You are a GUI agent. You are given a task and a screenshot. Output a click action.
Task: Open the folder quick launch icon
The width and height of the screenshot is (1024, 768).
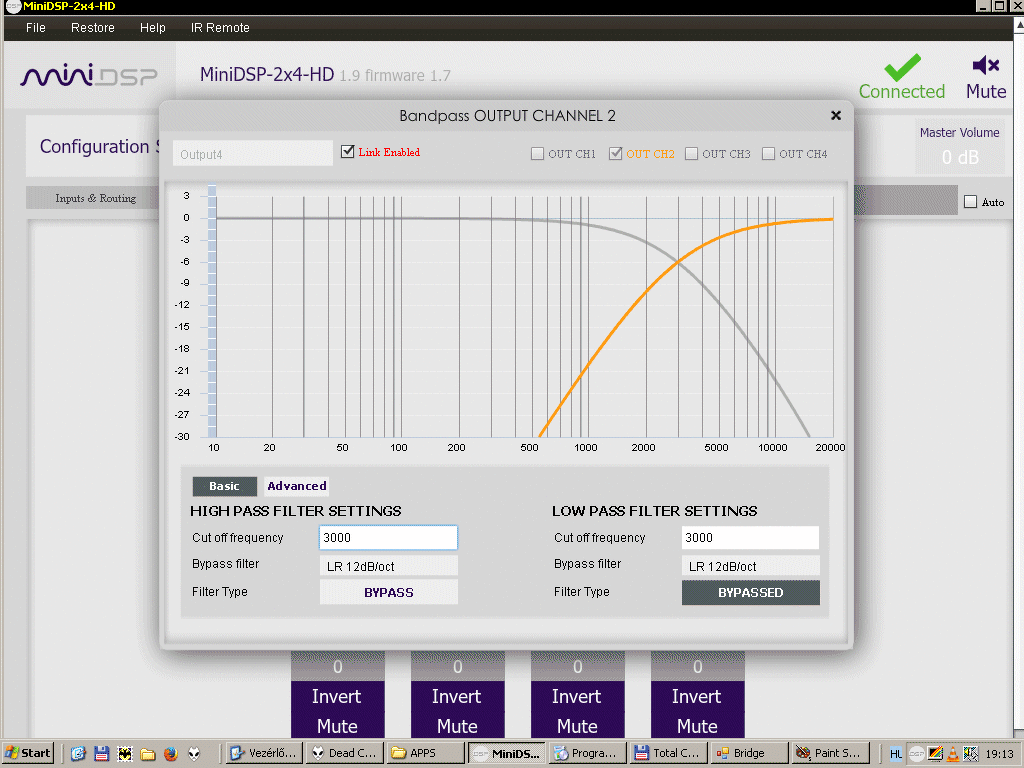click(148, 754)
